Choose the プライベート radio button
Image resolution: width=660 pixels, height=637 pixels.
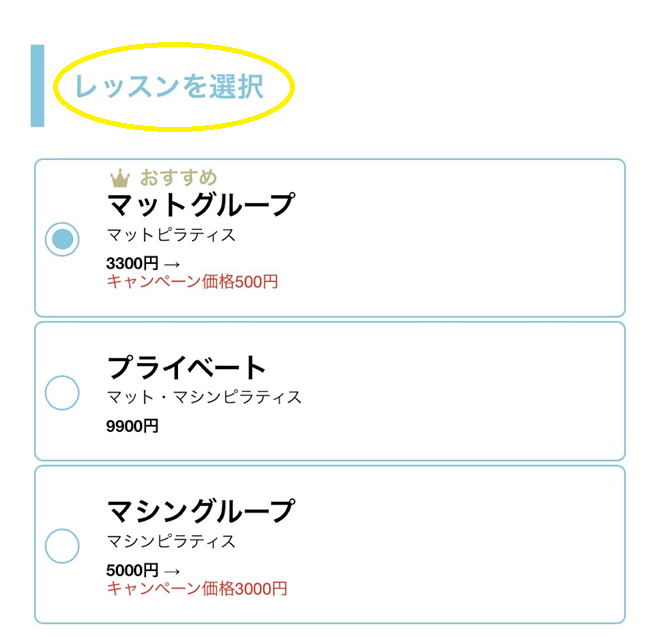[63, 393]
